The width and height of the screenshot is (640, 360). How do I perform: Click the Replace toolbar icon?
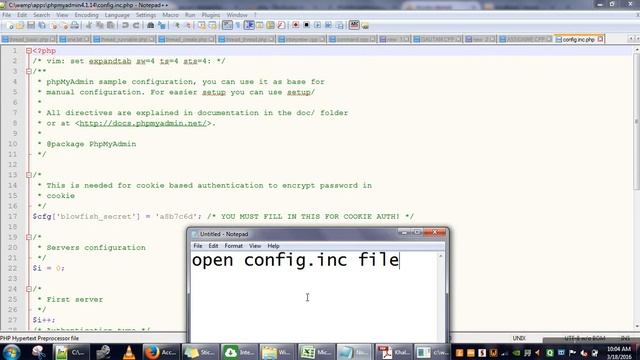(162, 25)
